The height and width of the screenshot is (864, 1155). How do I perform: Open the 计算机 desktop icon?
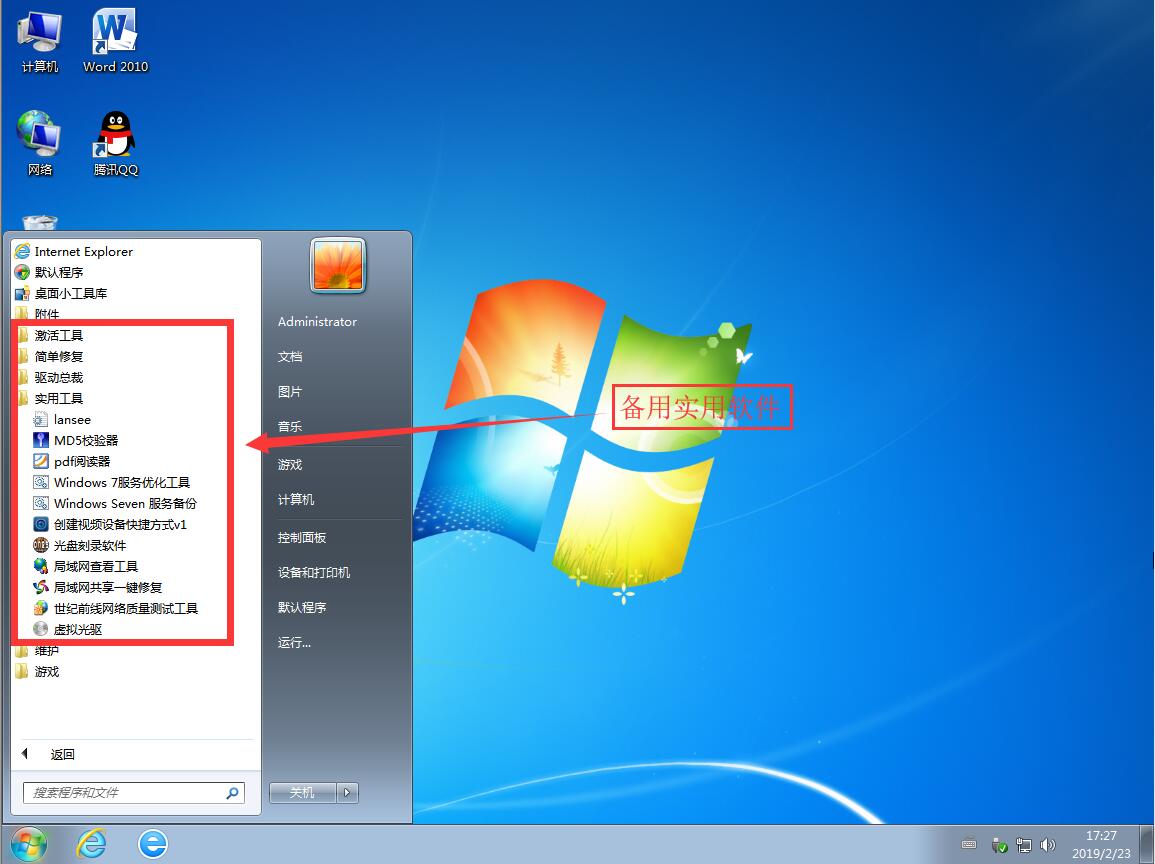pos(39,42)
